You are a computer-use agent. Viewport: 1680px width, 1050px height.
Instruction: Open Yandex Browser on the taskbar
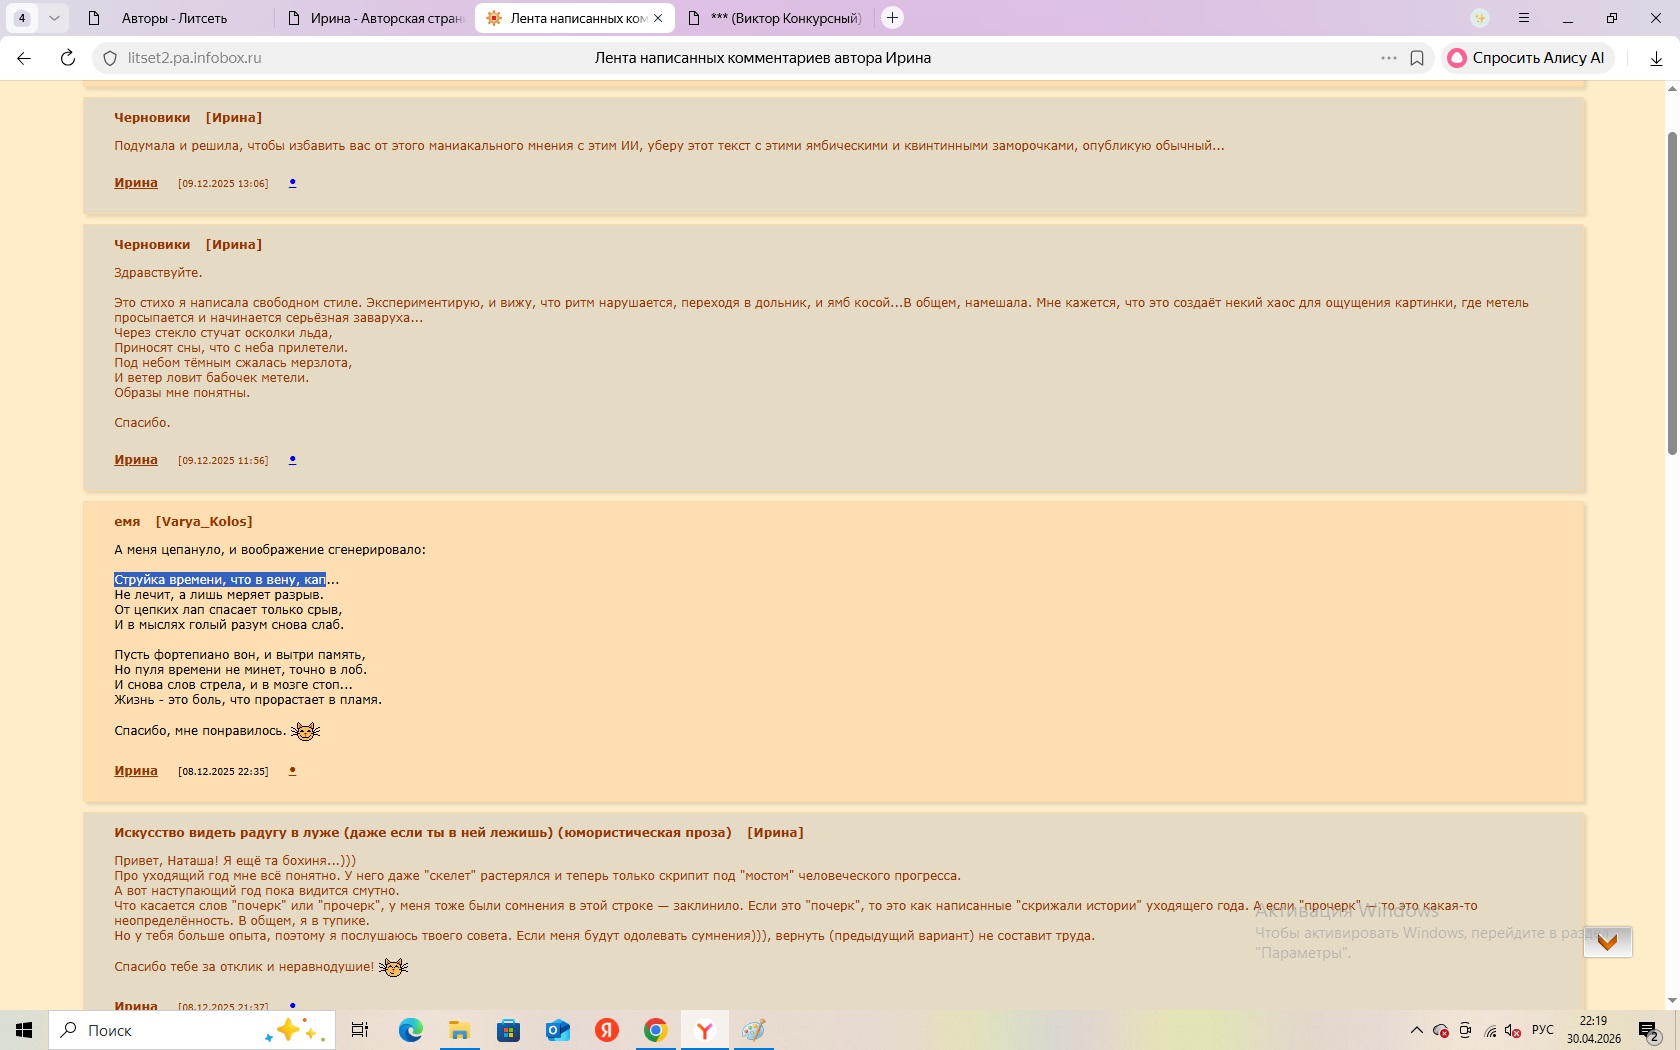click(x=705, y=1030)
